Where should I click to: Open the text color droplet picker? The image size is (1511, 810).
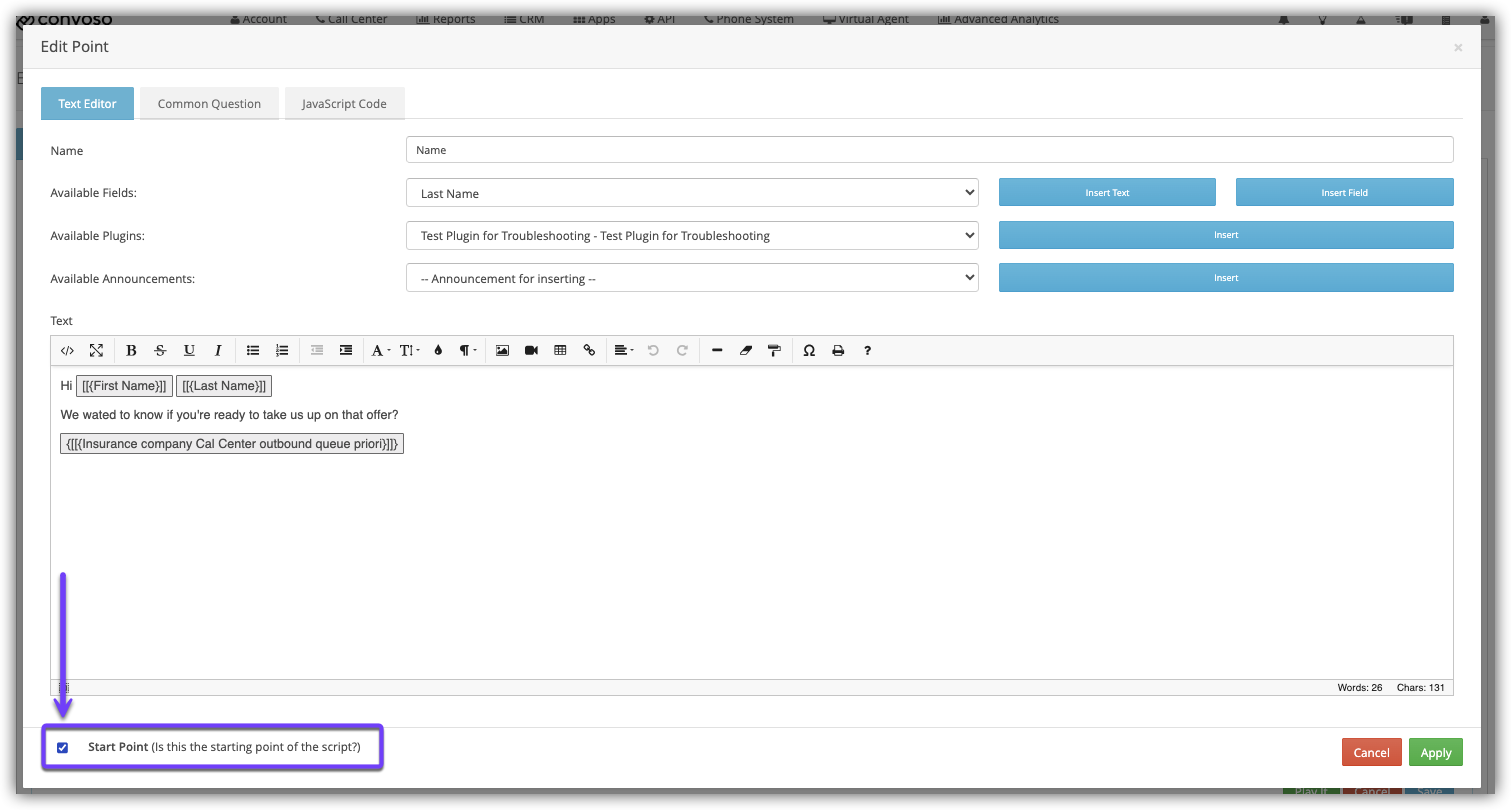(x=438, y=351)
